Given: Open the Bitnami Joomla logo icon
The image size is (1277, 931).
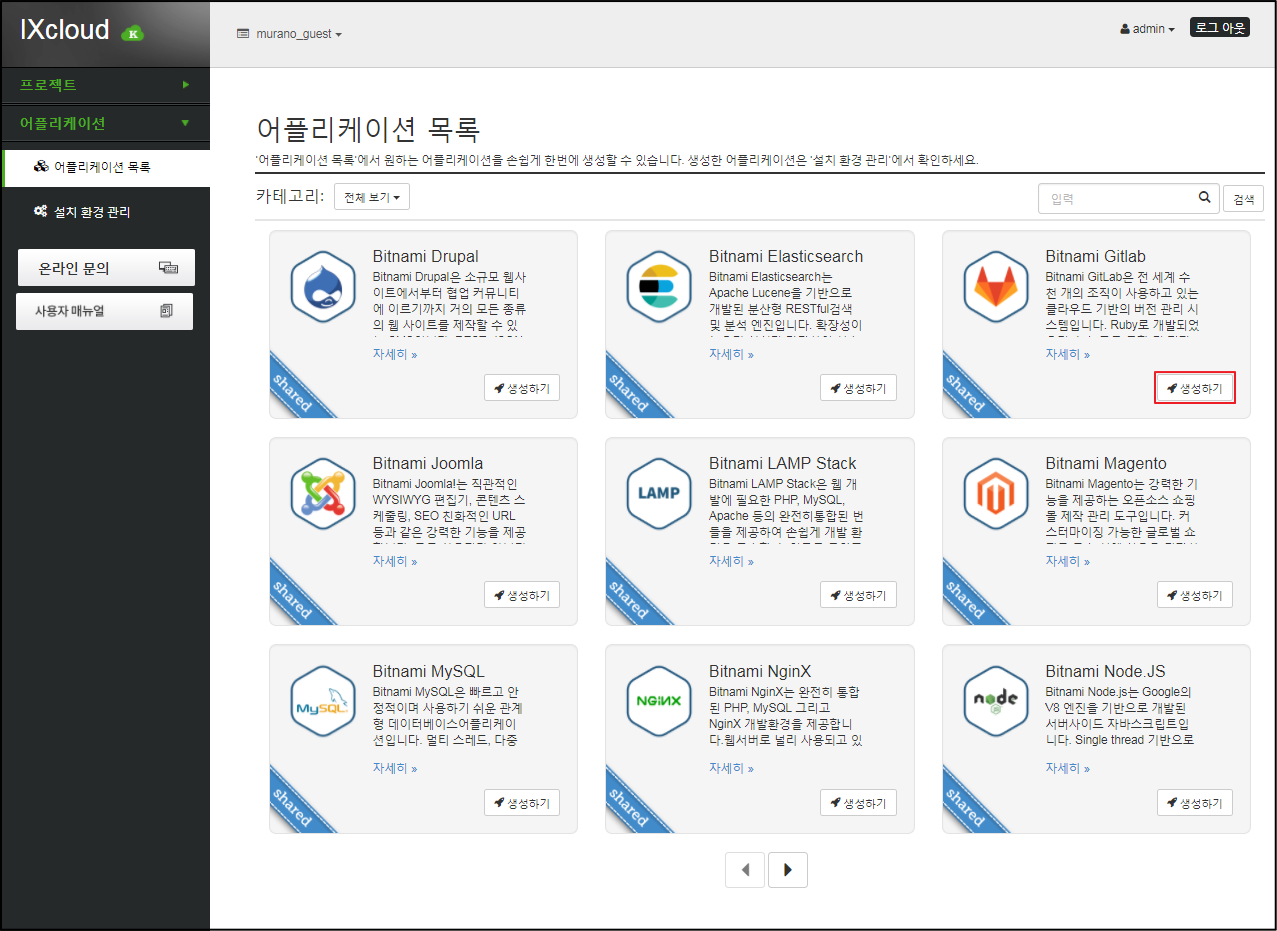Looking at the screenshot, I should 323,494.
